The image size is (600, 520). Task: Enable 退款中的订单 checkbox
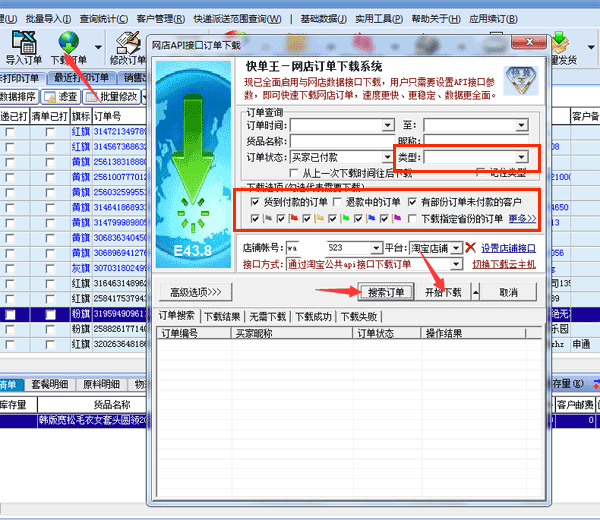pos(337,202)
